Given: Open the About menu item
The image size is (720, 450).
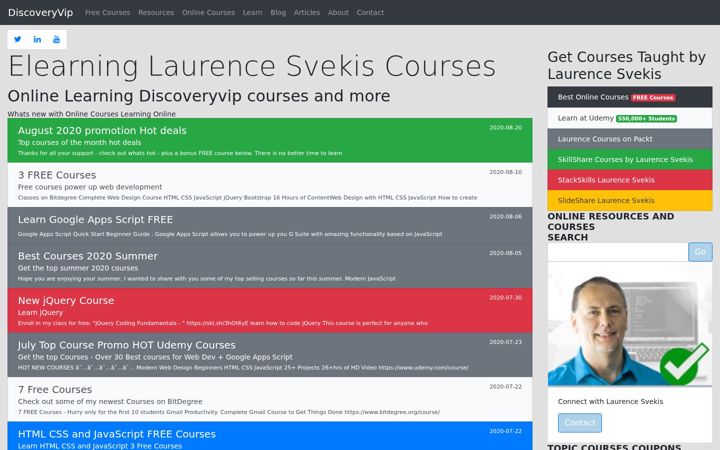Looking at the screenshot, I should coord(338,12).
